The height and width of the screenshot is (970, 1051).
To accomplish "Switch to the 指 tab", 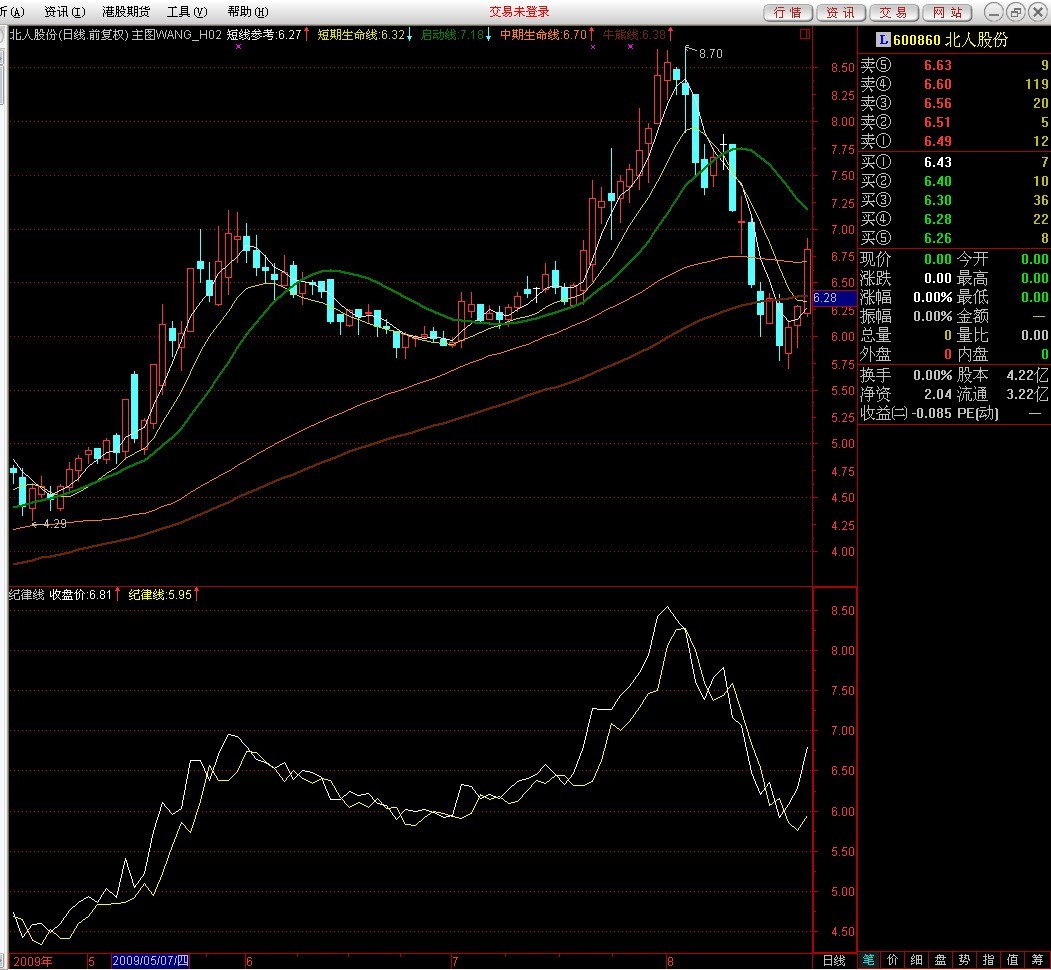I will (x=989, y=960).
